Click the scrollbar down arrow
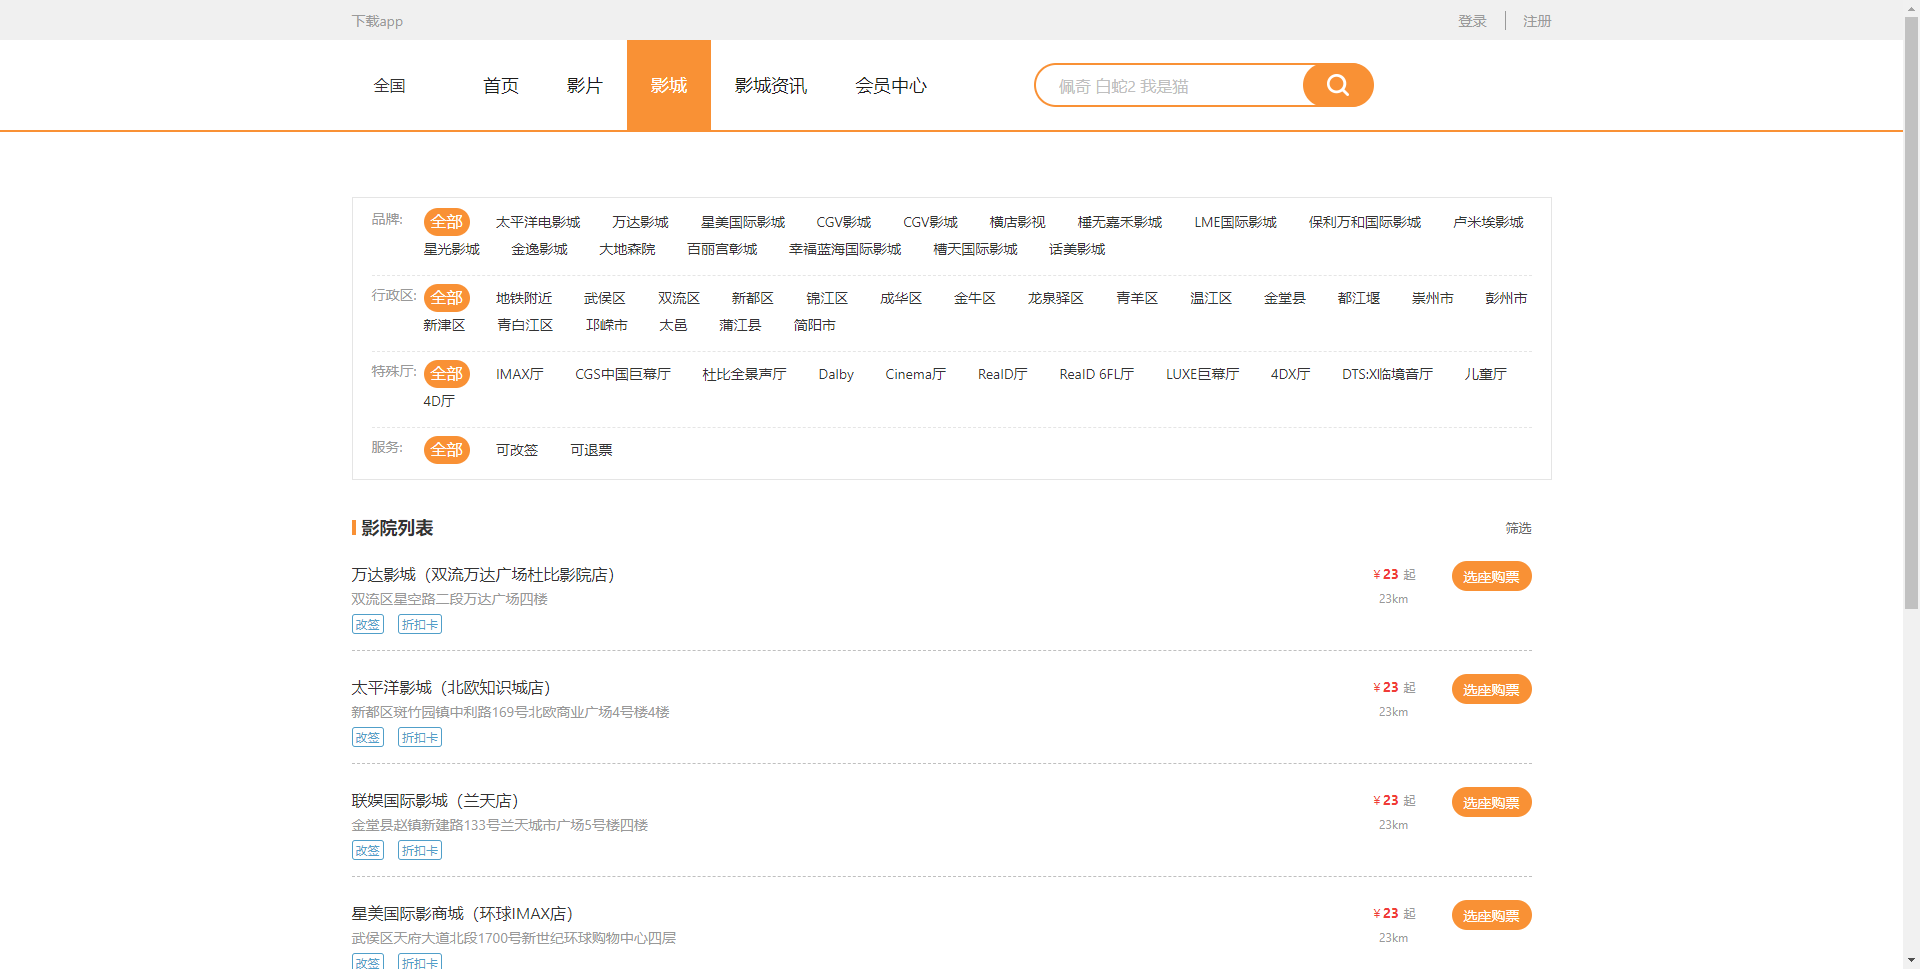The image size is (1920, 969). [1911, 960]
